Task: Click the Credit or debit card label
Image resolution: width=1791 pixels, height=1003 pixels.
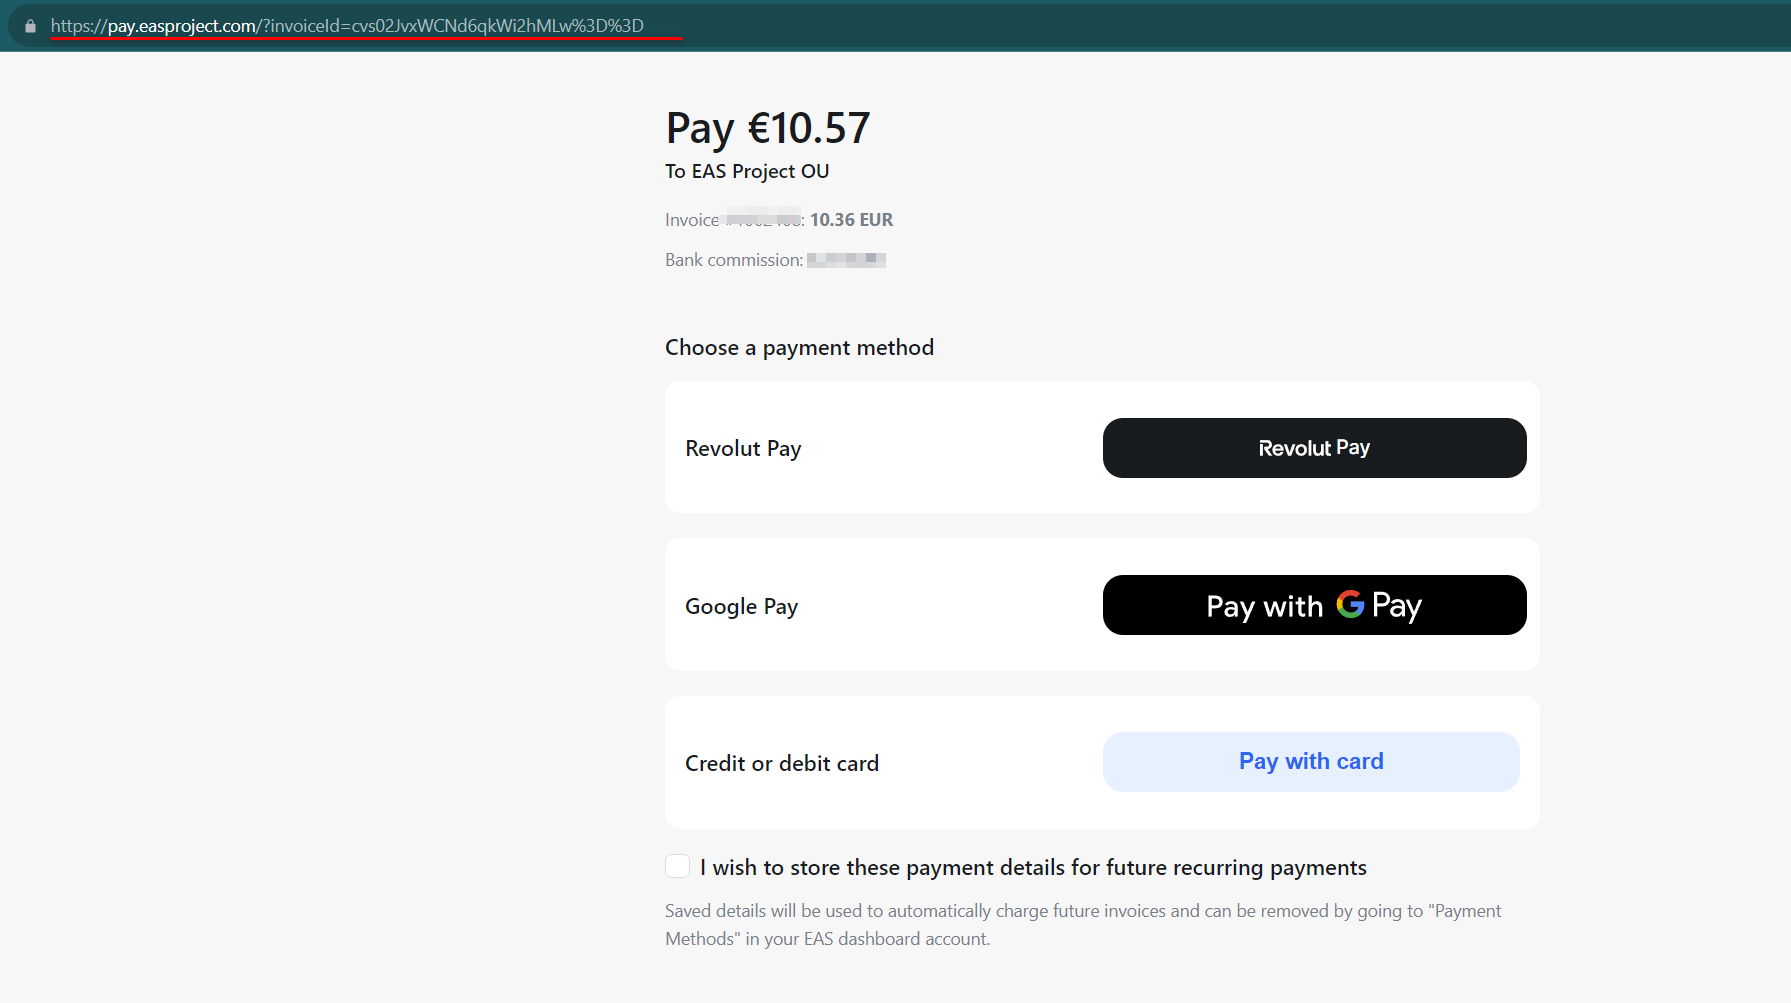Action: click(782, 764)
